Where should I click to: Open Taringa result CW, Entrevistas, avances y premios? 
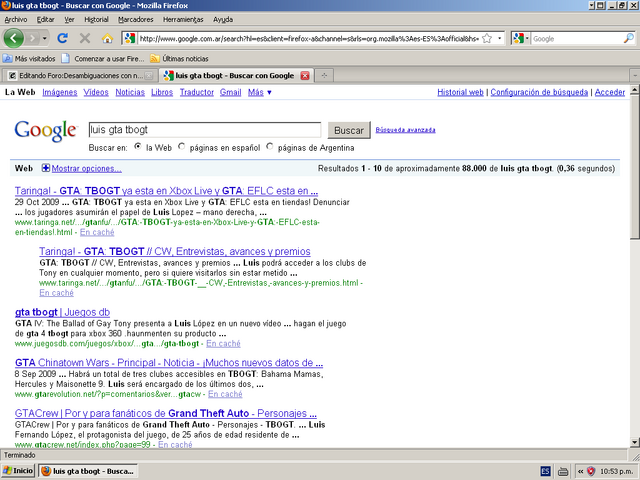click(175, 251)
